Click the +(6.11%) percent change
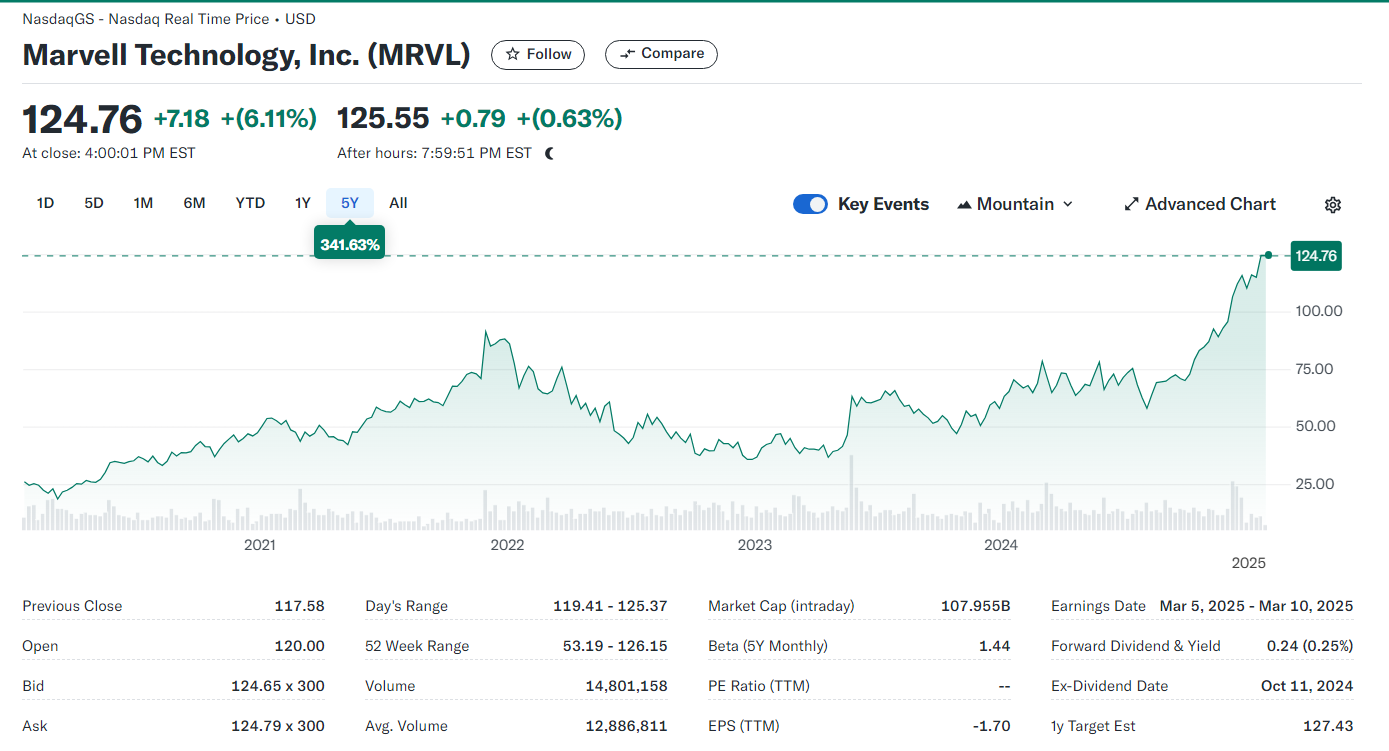 point(269,119)
